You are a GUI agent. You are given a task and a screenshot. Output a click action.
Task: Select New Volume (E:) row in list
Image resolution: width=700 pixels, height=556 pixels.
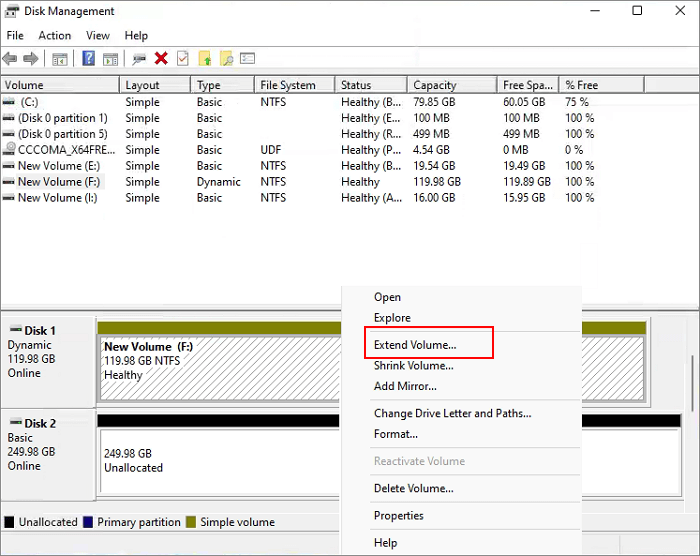[x=58, y=166]
